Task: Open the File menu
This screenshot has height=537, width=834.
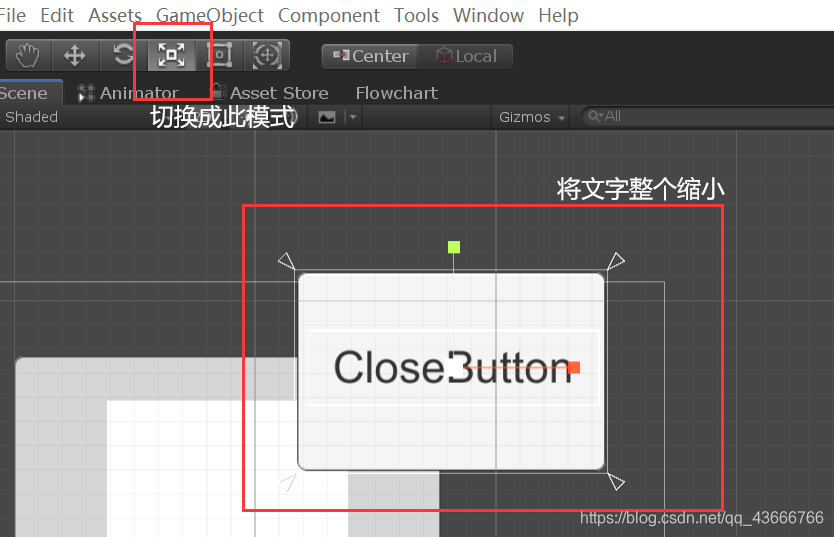Action: (12, 15)
